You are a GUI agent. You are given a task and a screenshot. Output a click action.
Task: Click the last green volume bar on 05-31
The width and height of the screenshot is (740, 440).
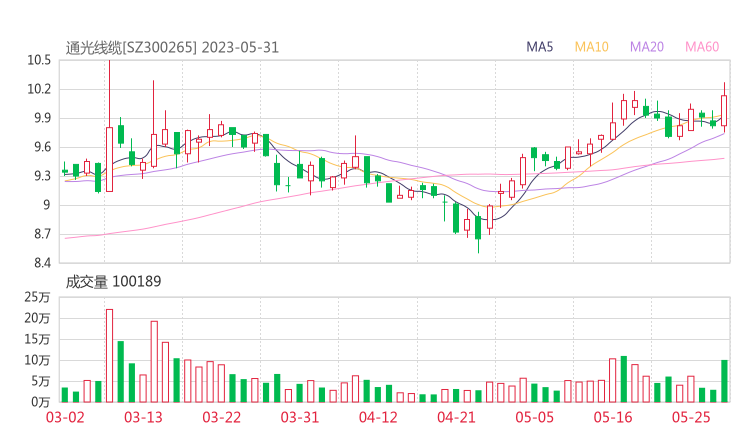click(724, 381)
